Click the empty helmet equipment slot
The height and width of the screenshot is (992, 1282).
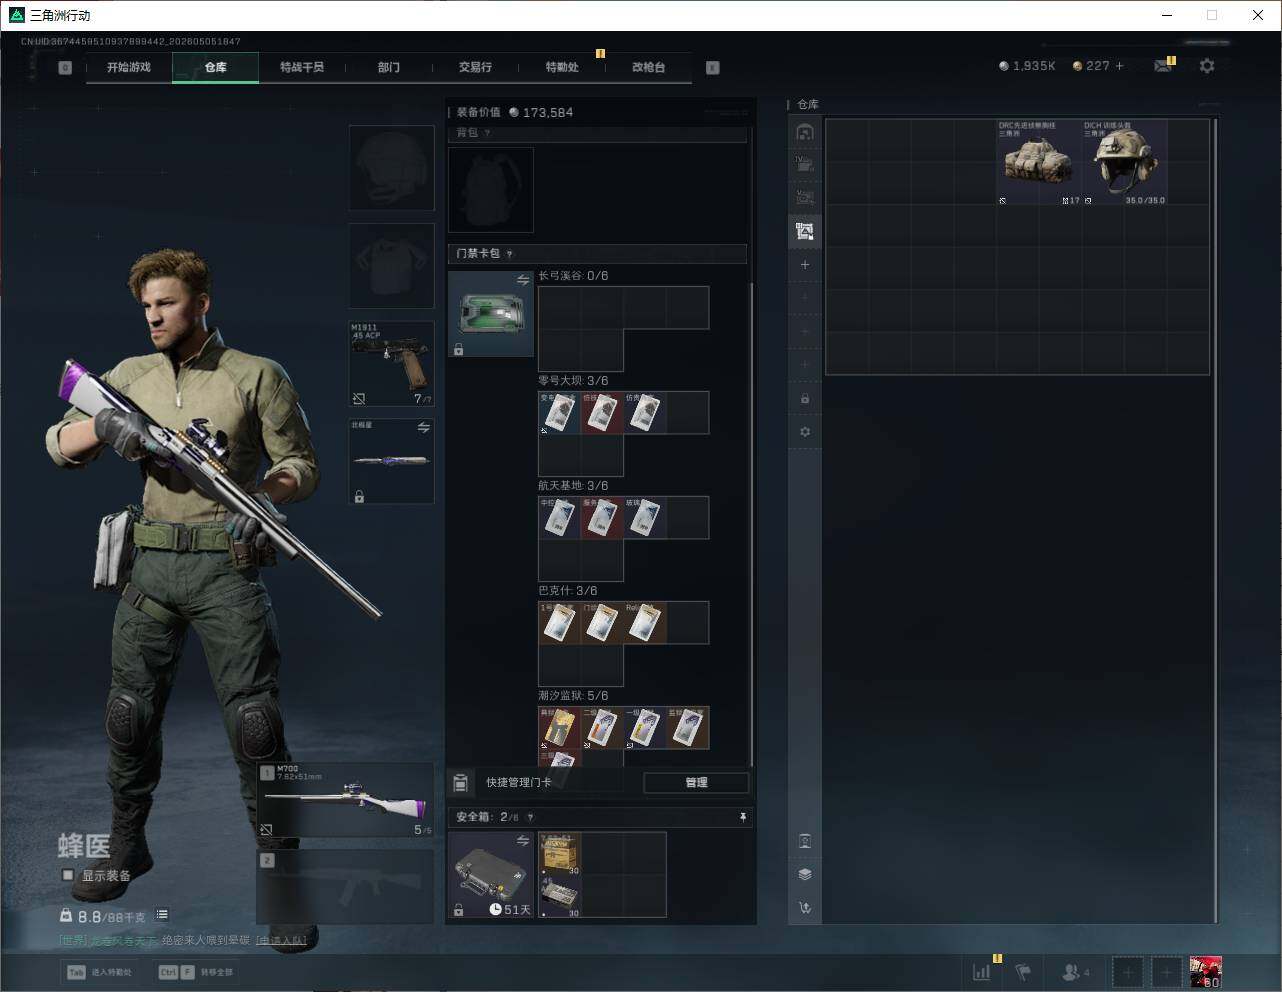391,168
